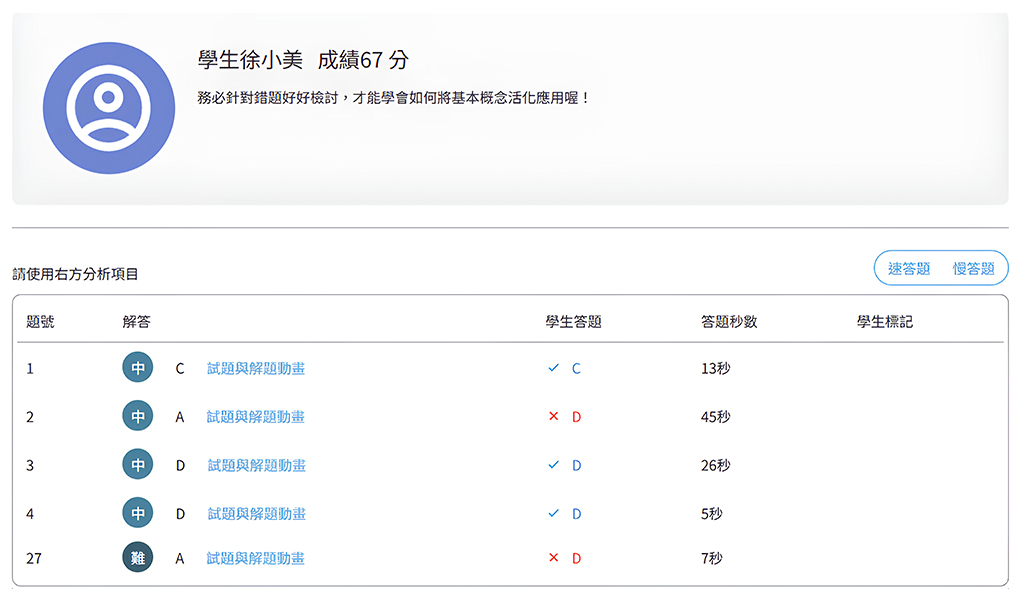
Task: Click the blue checkmark for question 1
Action: [x=553, y=368]
